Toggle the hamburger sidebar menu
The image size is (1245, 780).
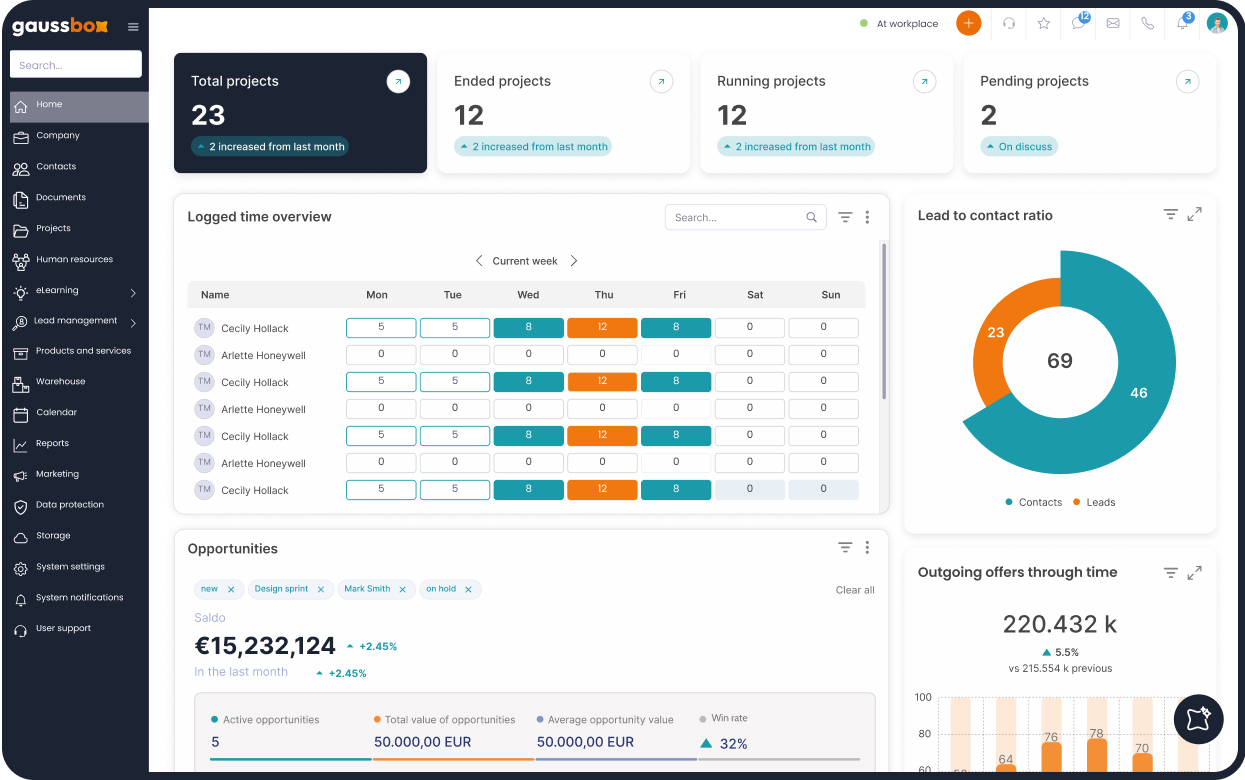(133, 27)
